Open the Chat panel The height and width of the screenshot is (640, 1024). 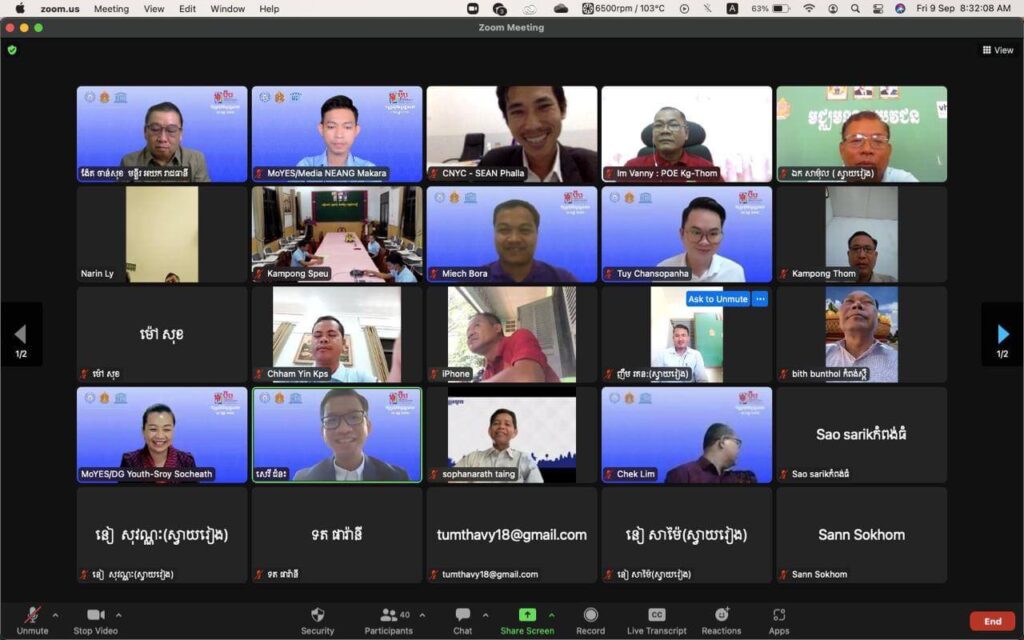(x=462, y=615)
